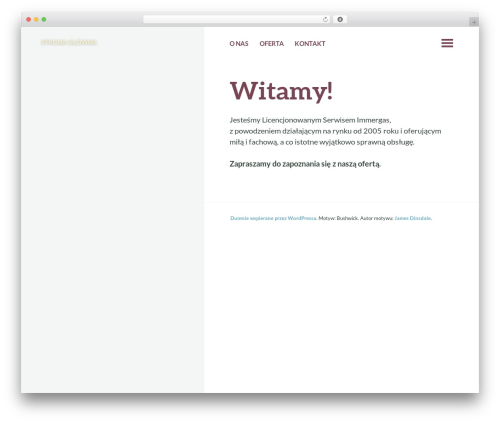Image resolution: width=500 pixels, height=423 pixels.
Task: Minimize window with the yellow button
Action: [36, 20]
